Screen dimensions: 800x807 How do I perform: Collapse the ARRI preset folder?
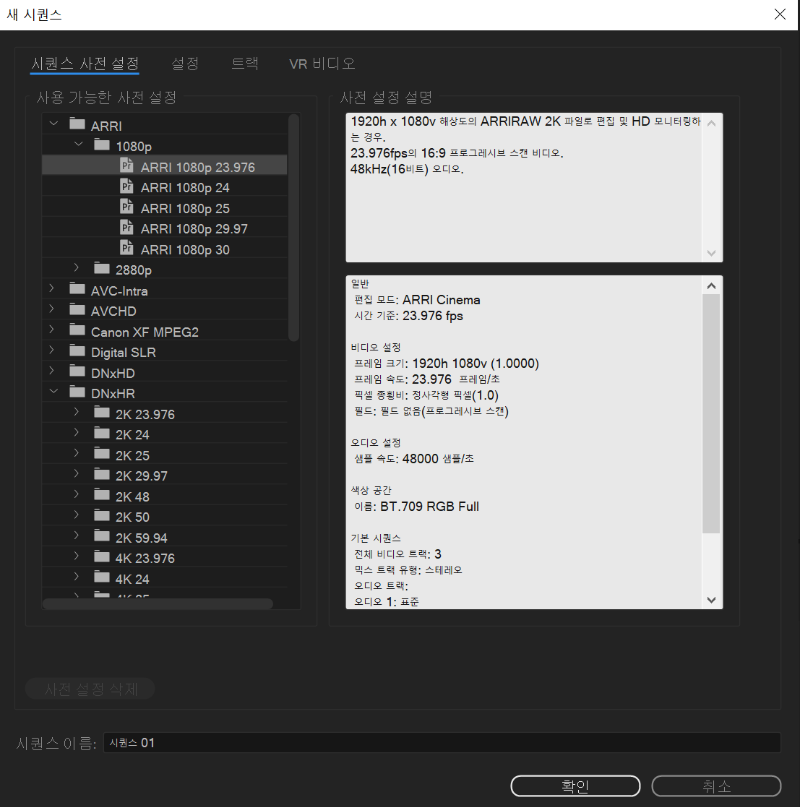[x=54, y=124]
